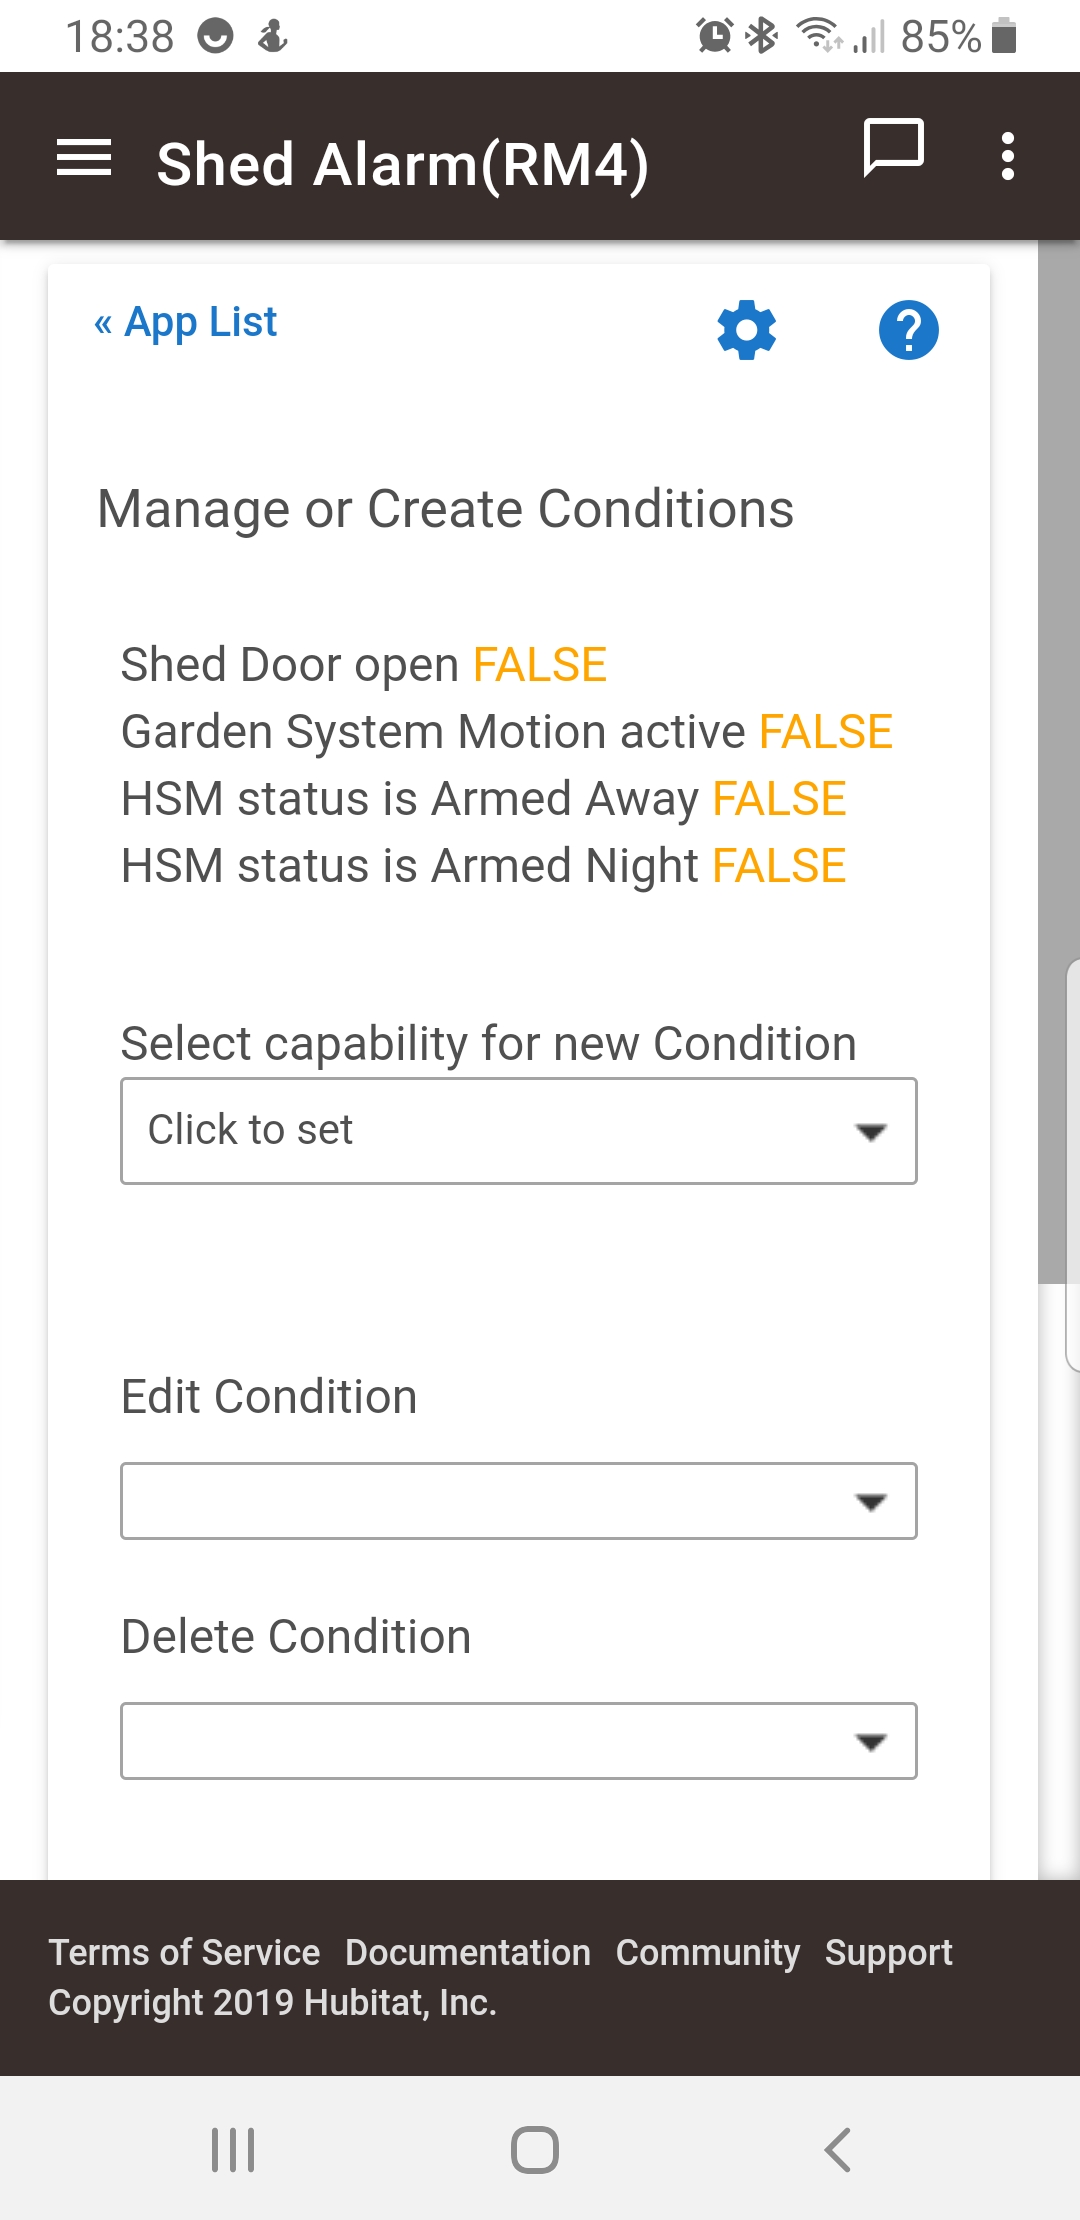Go back to App List

(185, 322)
